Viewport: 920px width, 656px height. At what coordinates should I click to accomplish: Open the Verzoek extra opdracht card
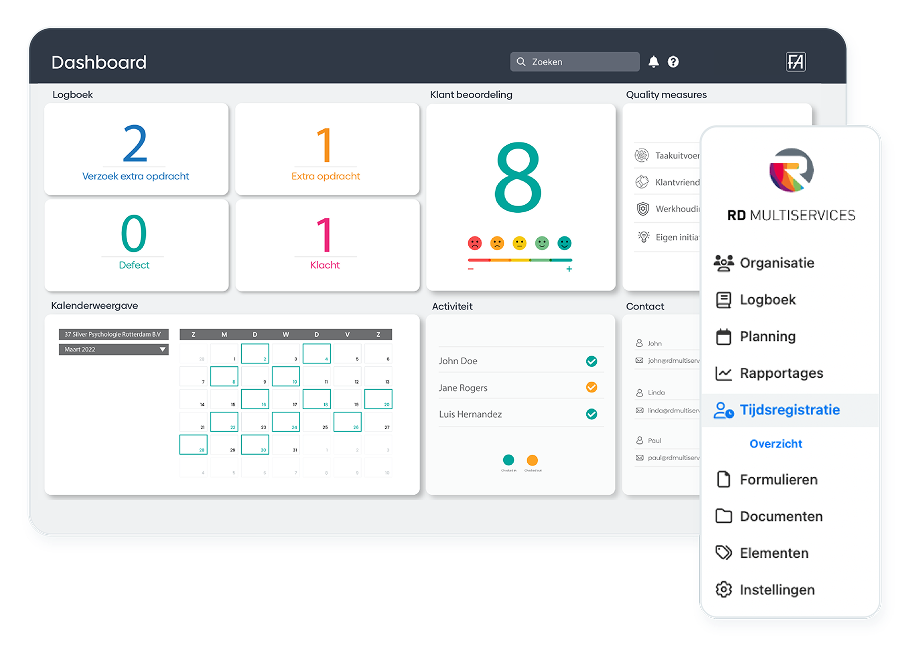click(x=136, y=149)
